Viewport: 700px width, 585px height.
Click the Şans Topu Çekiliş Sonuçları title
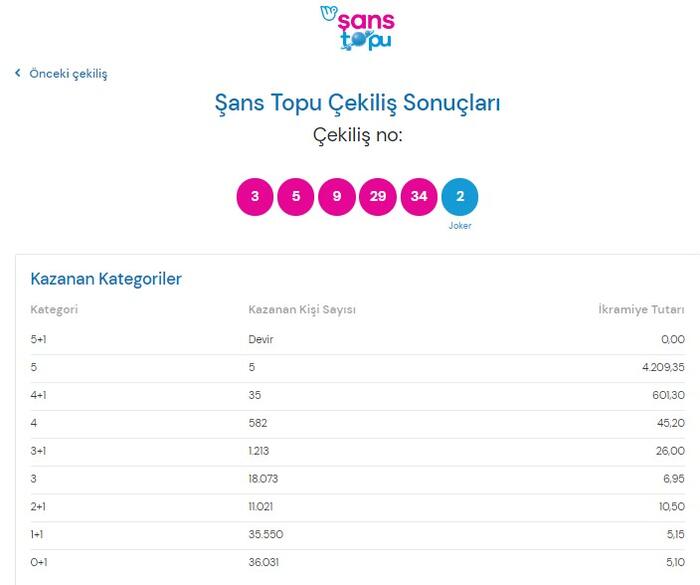pos(357,103)
